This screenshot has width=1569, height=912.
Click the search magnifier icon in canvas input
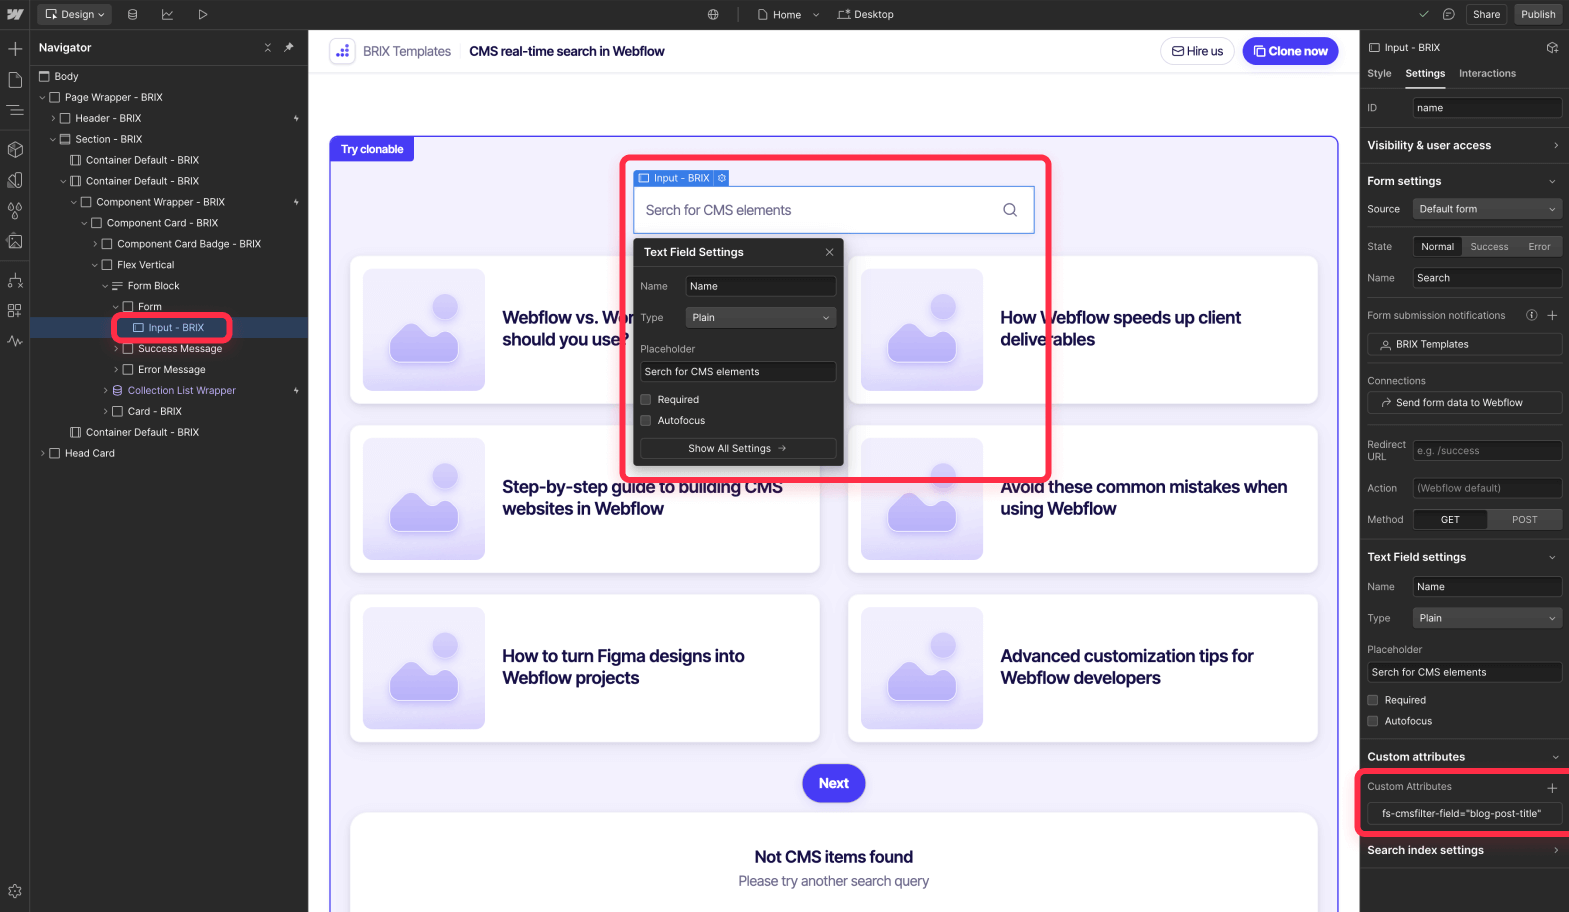(1010, 210)
